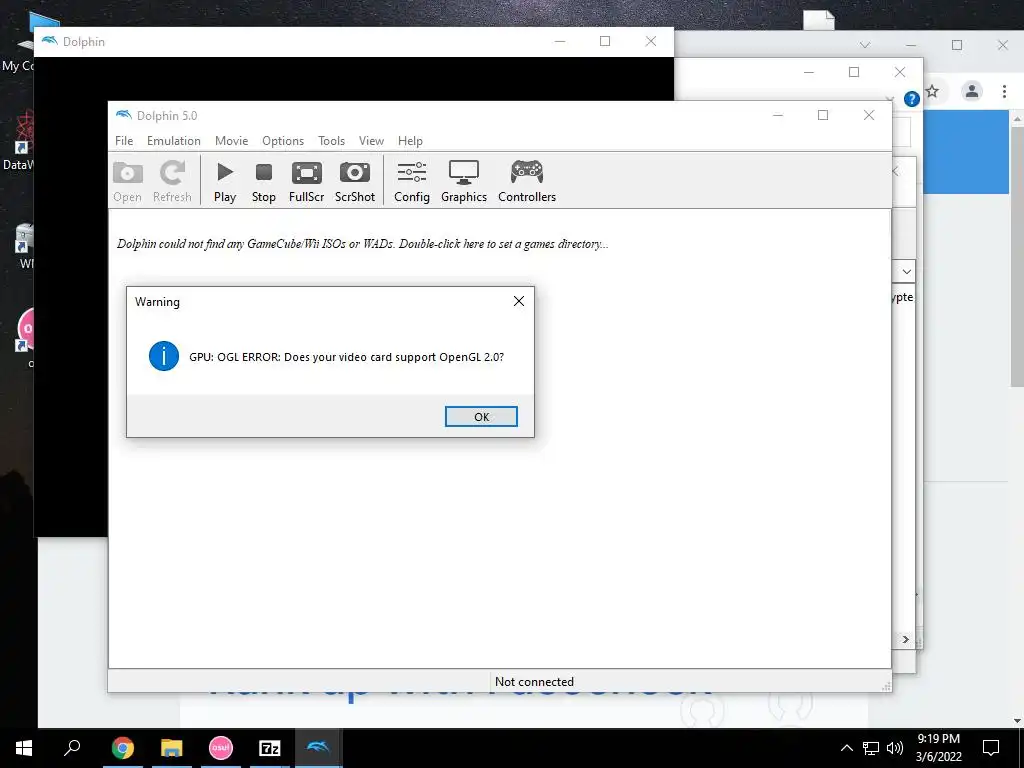Screen dimensions: 1024x768
Task: Open Windows taskbar search
Action: [72, 747]
